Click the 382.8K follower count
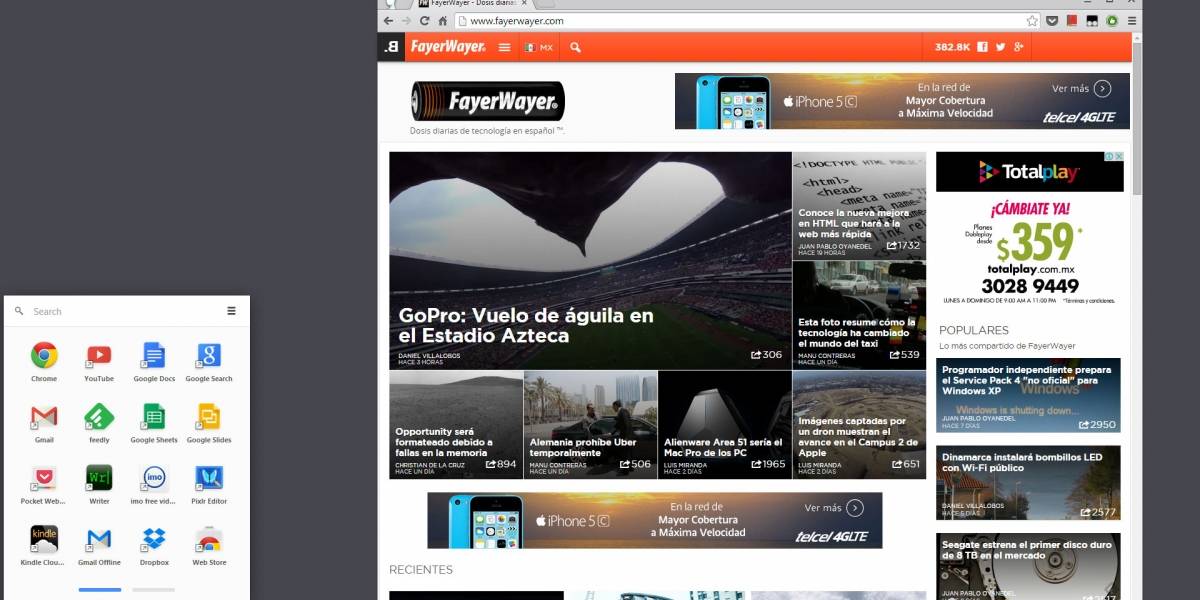1200x600 pixels. [952, 47]
